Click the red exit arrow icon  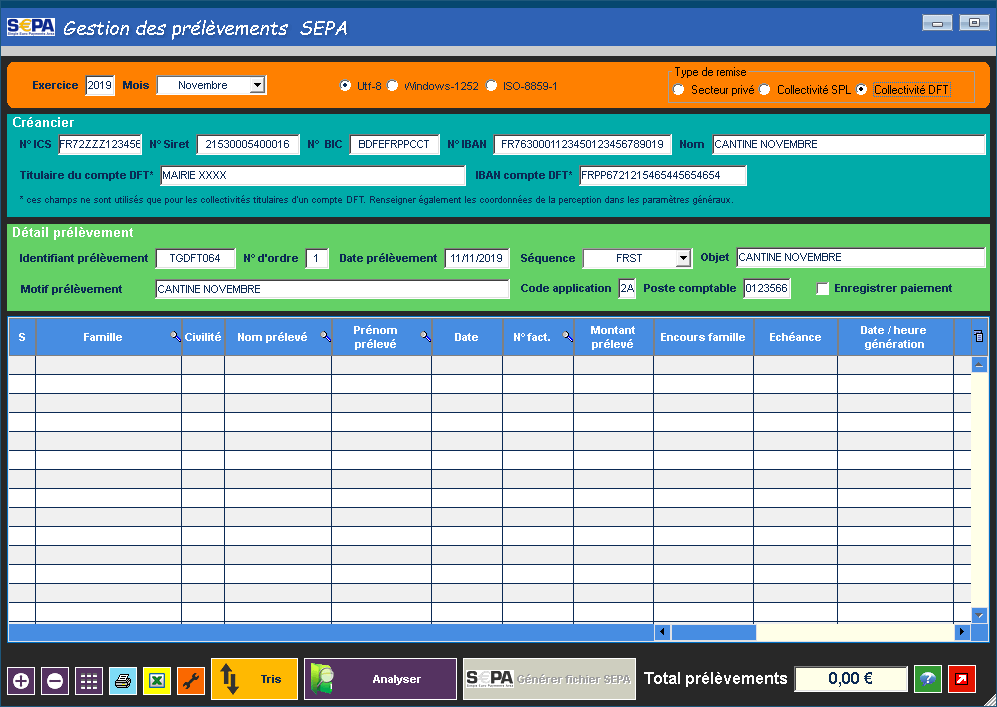click(962, 680)
